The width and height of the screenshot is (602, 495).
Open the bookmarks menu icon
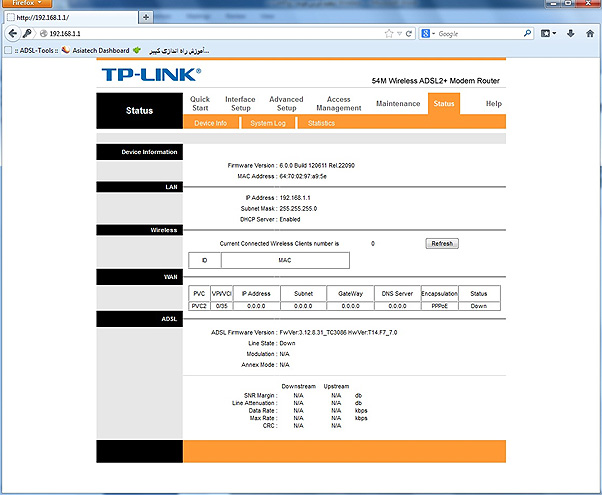[548, 34]
